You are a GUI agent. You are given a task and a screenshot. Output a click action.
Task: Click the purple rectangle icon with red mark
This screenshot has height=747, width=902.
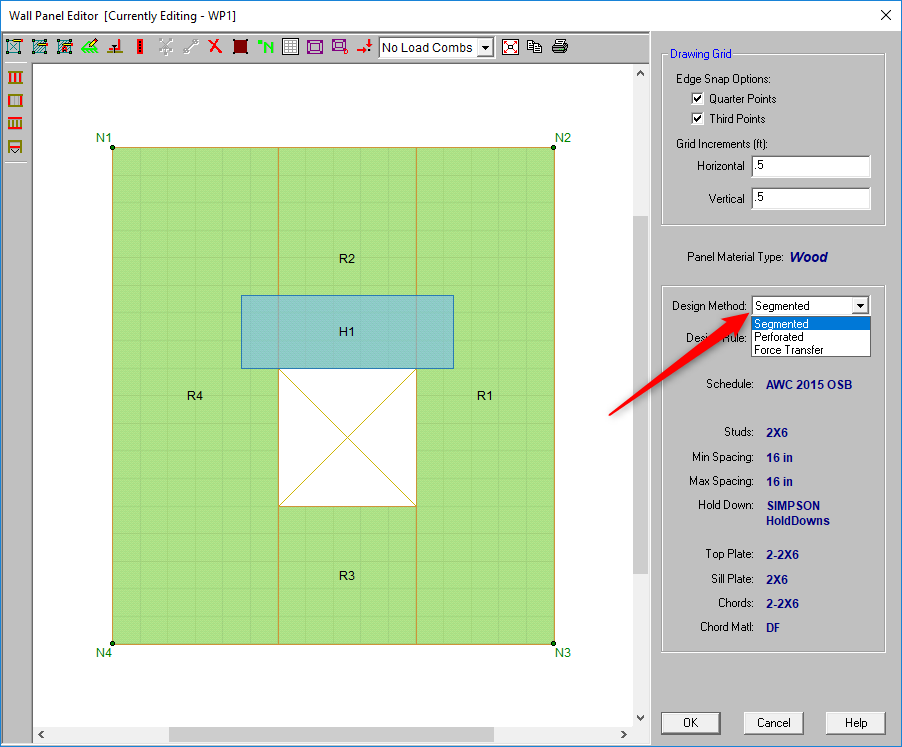click(340, 47)
